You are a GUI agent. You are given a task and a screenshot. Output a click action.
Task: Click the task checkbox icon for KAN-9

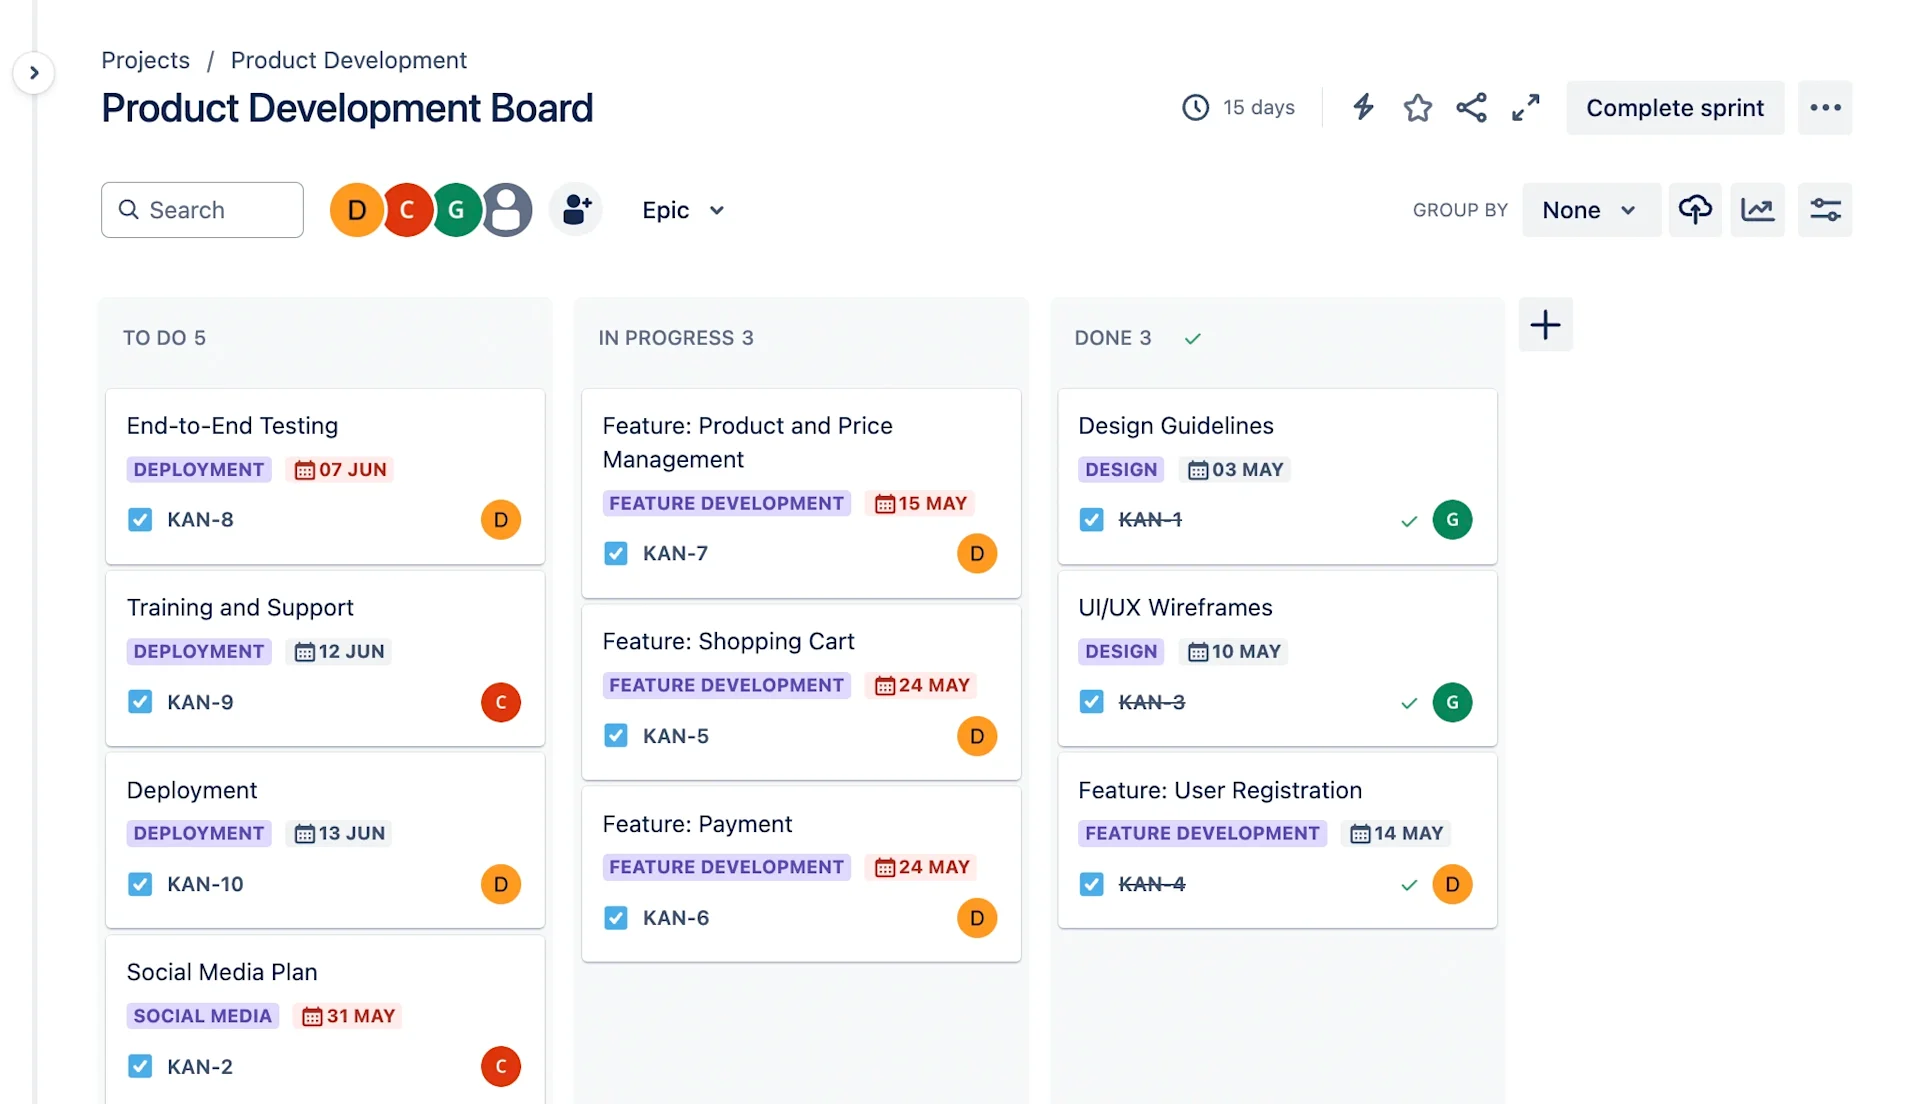click(x=140, y=702)
